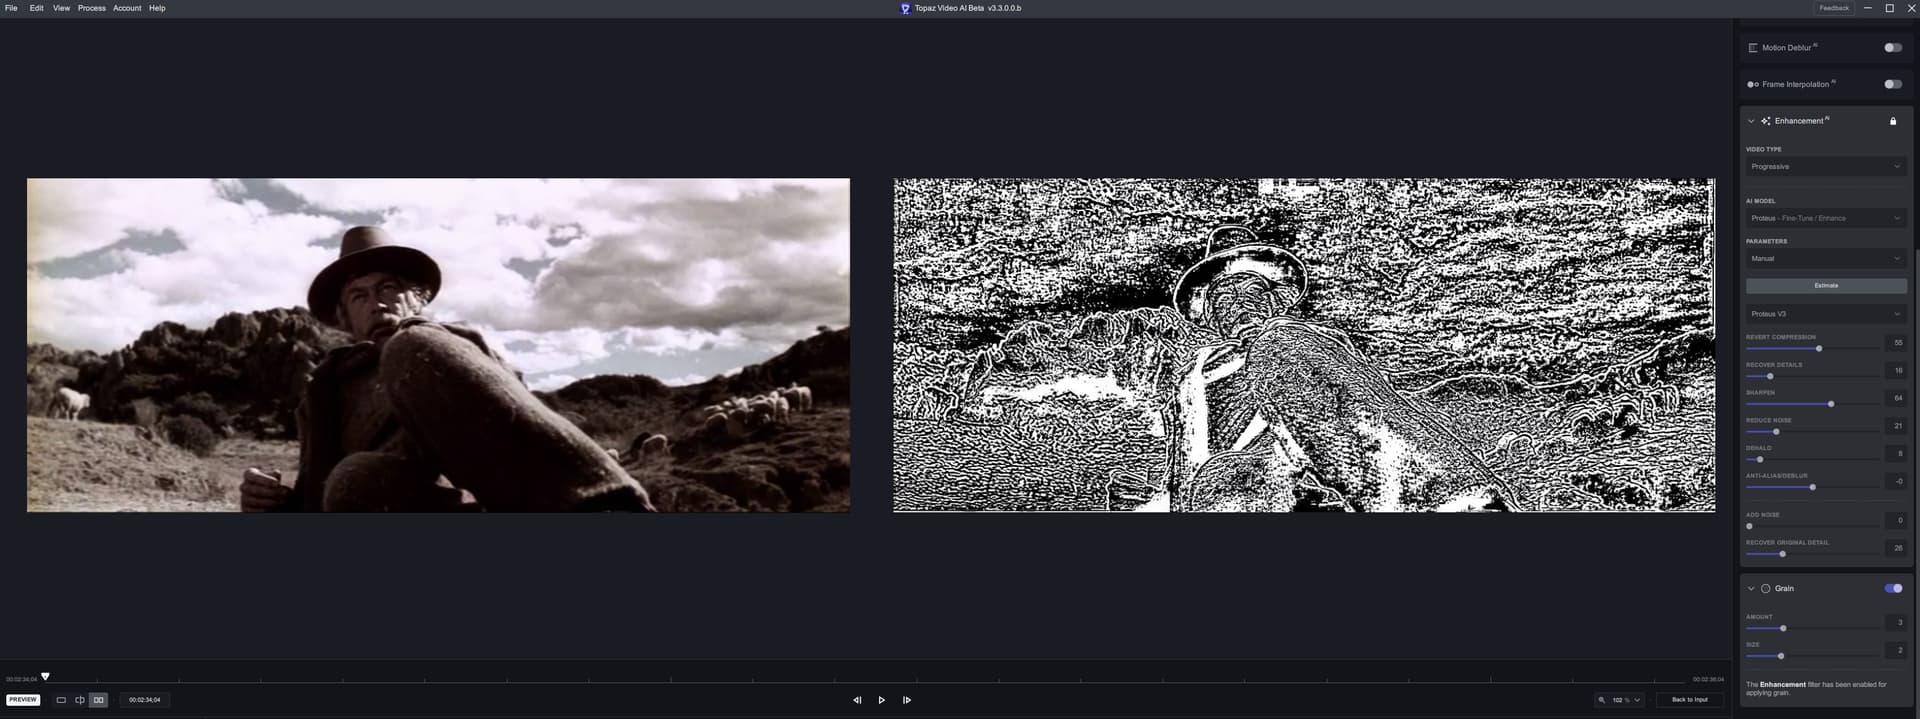Click the Frame Interpolation icon
The image size is (1920, 719).
tap(1752, 84)
